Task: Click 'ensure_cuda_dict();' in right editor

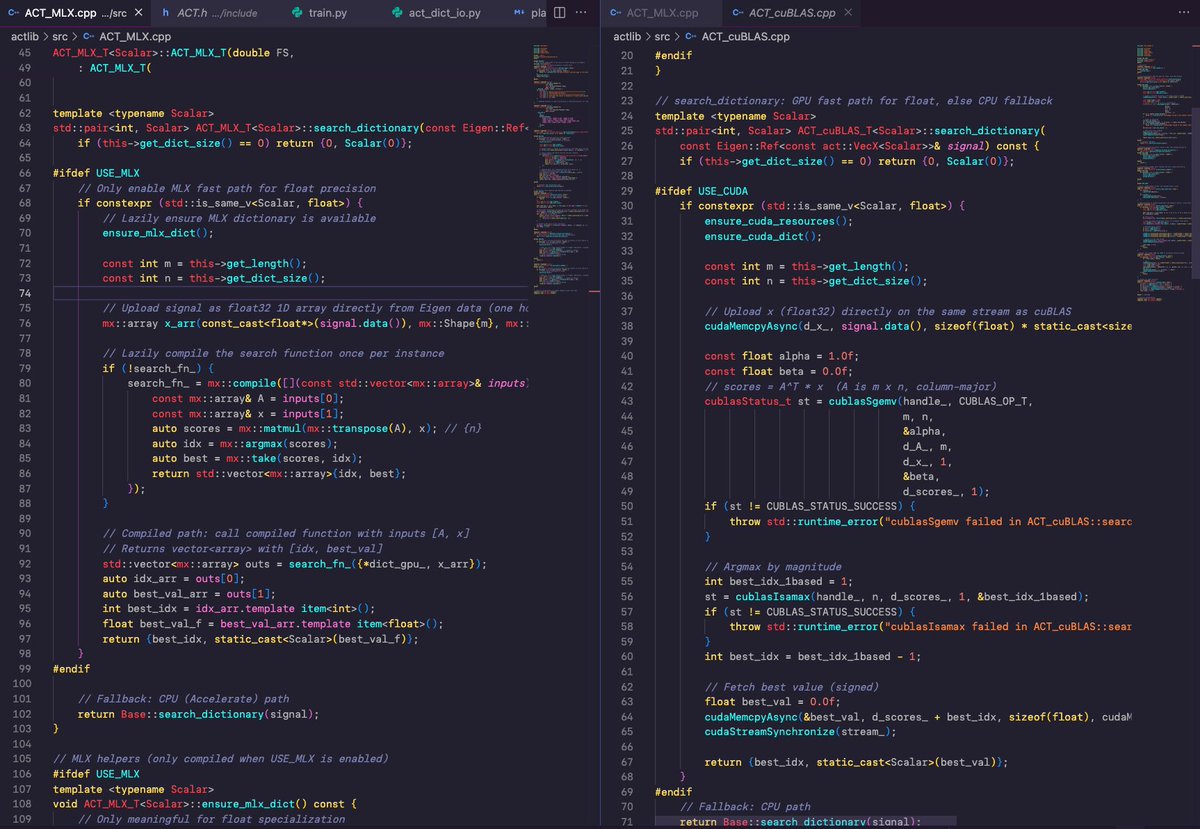Action: coord(762,237)
